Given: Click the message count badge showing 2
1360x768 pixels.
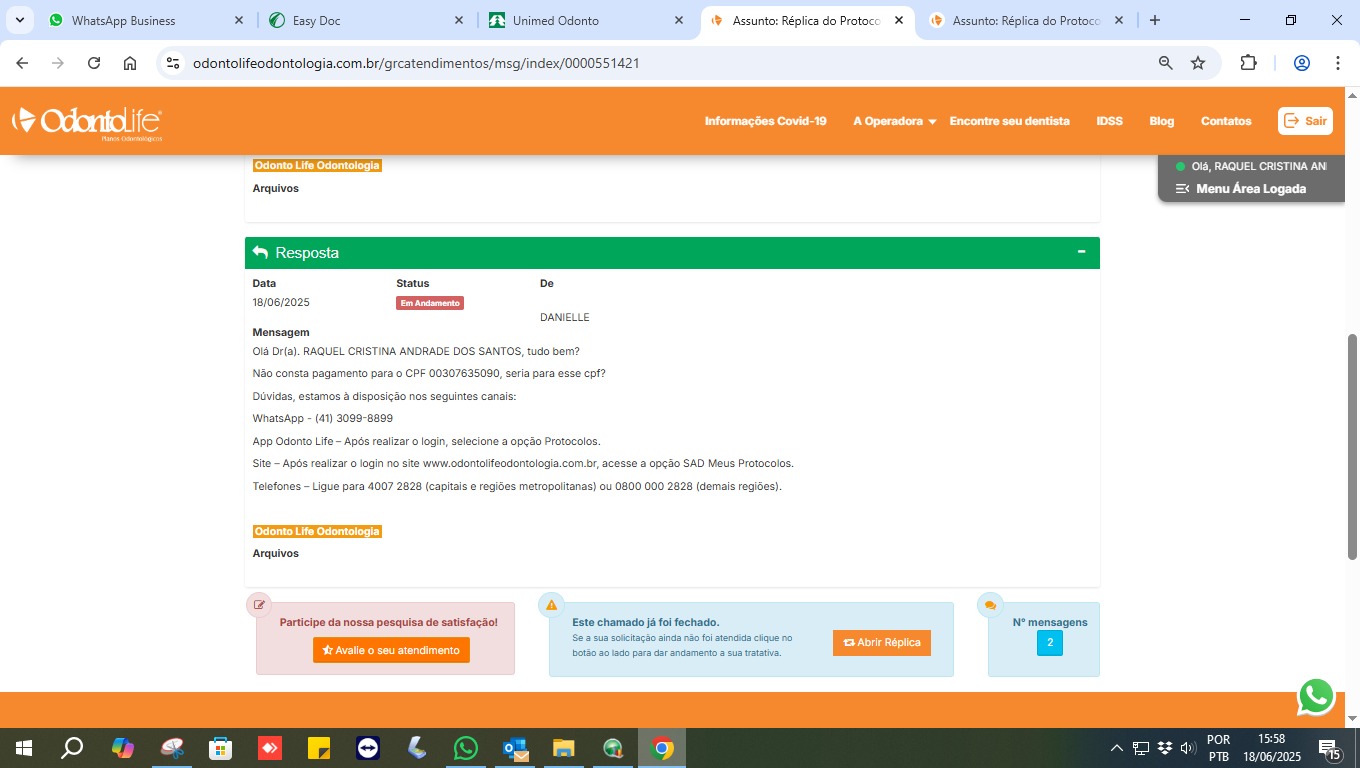Looking at the screenshot, I should tap(1050, 643).
